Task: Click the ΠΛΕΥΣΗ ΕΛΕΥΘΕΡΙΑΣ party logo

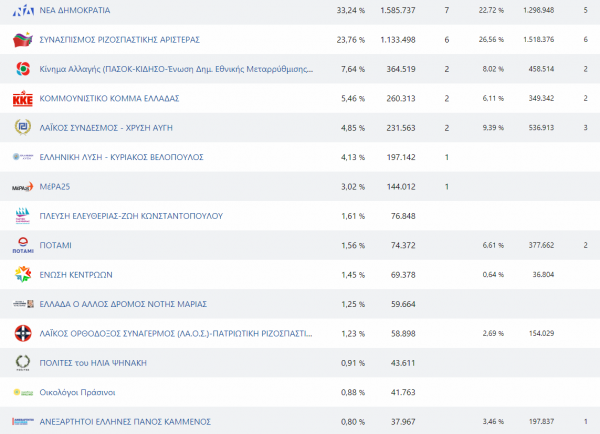Action: tap(22, 216)
